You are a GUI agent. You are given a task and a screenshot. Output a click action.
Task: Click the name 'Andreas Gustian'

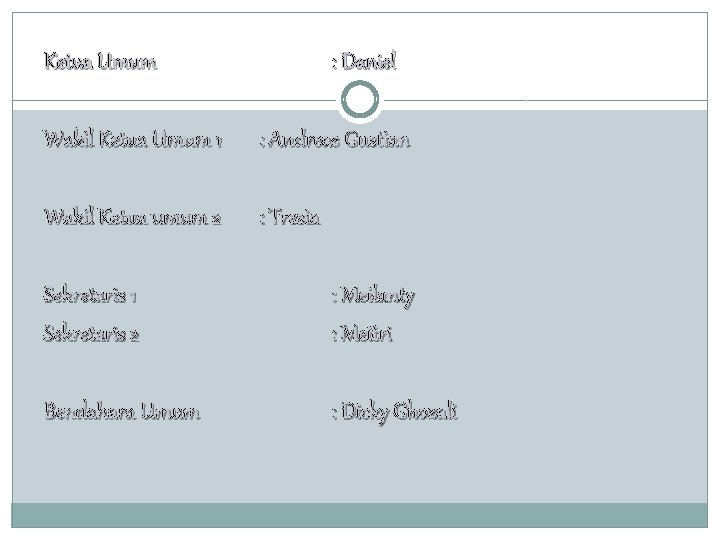click(x=340, y=139)
